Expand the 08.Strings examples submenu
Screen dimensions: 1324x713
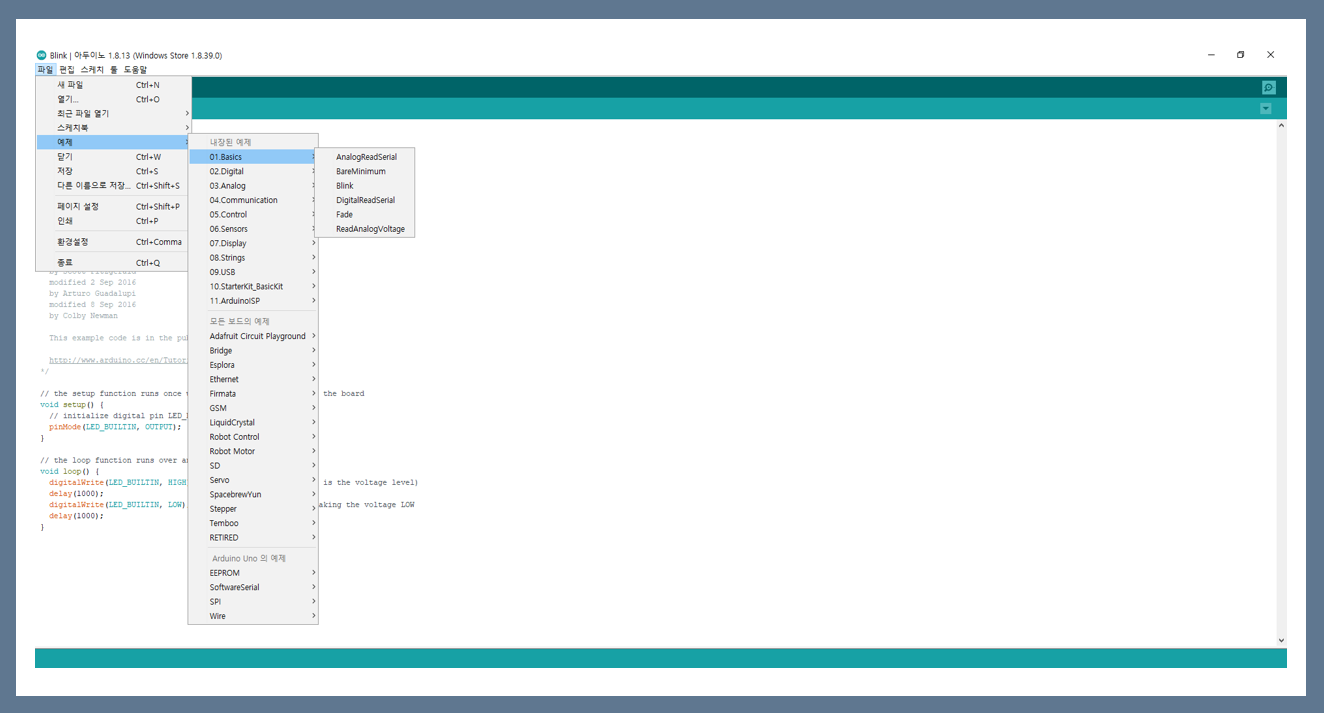tap(253, 258)
